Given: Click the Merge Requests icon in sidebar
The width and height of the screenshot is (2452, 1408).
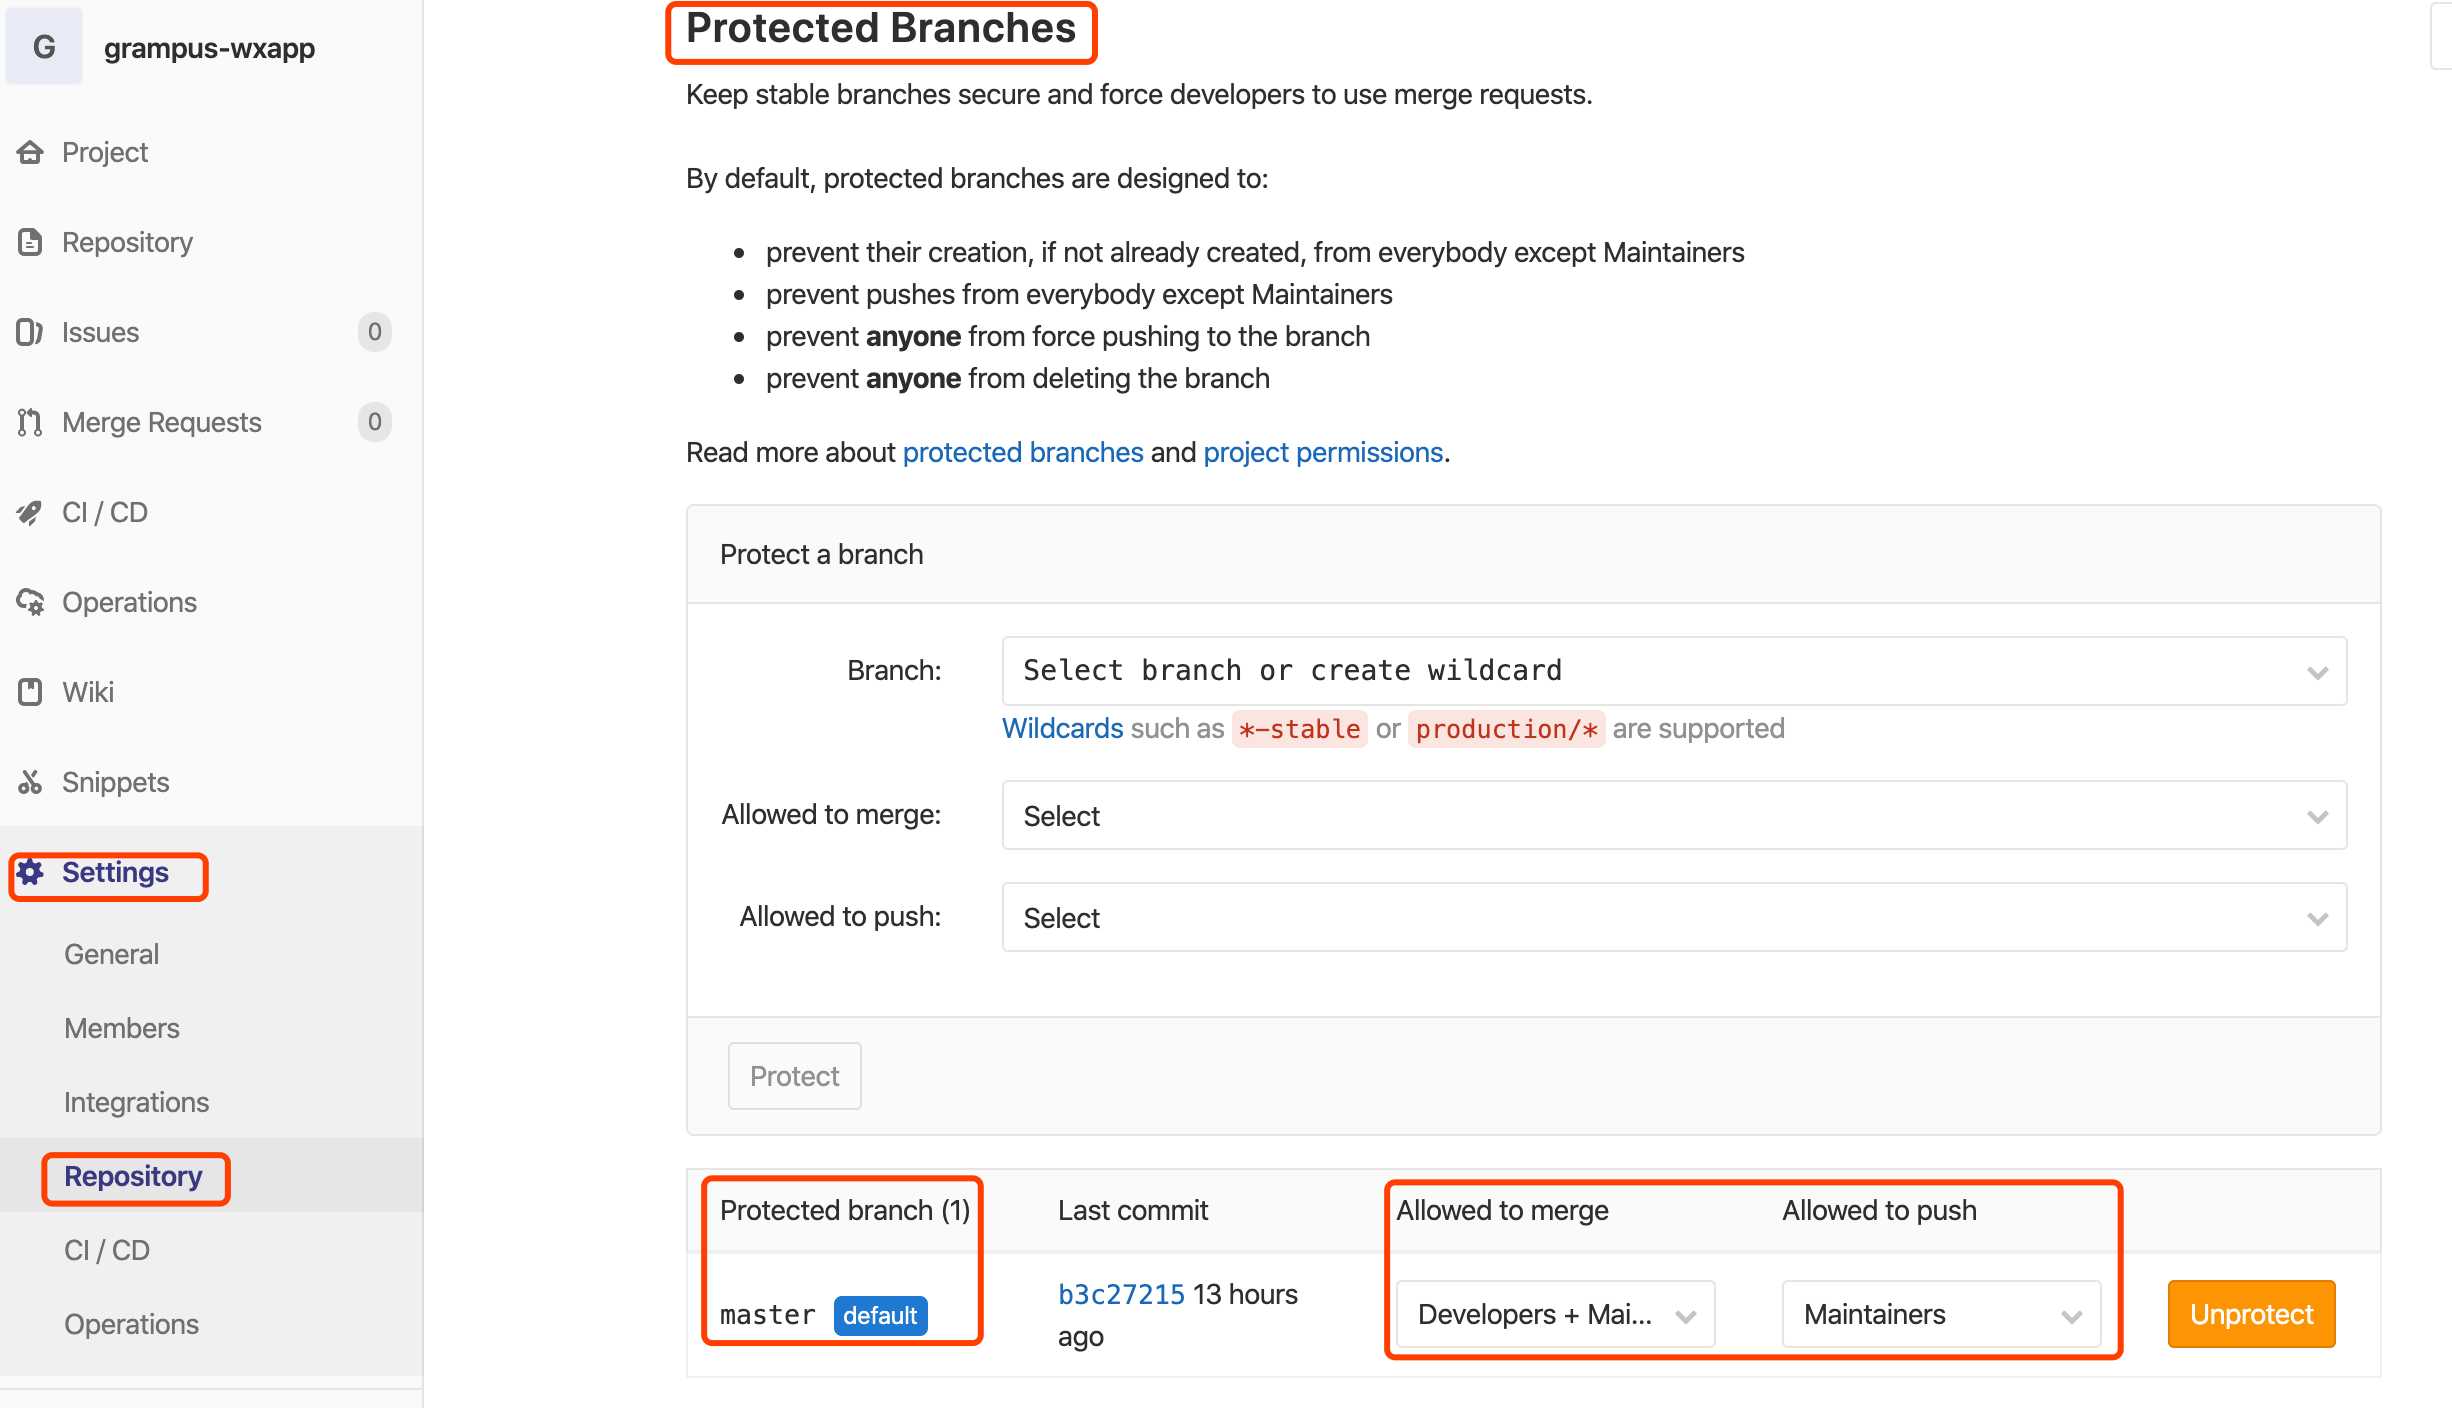Looking at the screenshot, I should pos(27,421).
